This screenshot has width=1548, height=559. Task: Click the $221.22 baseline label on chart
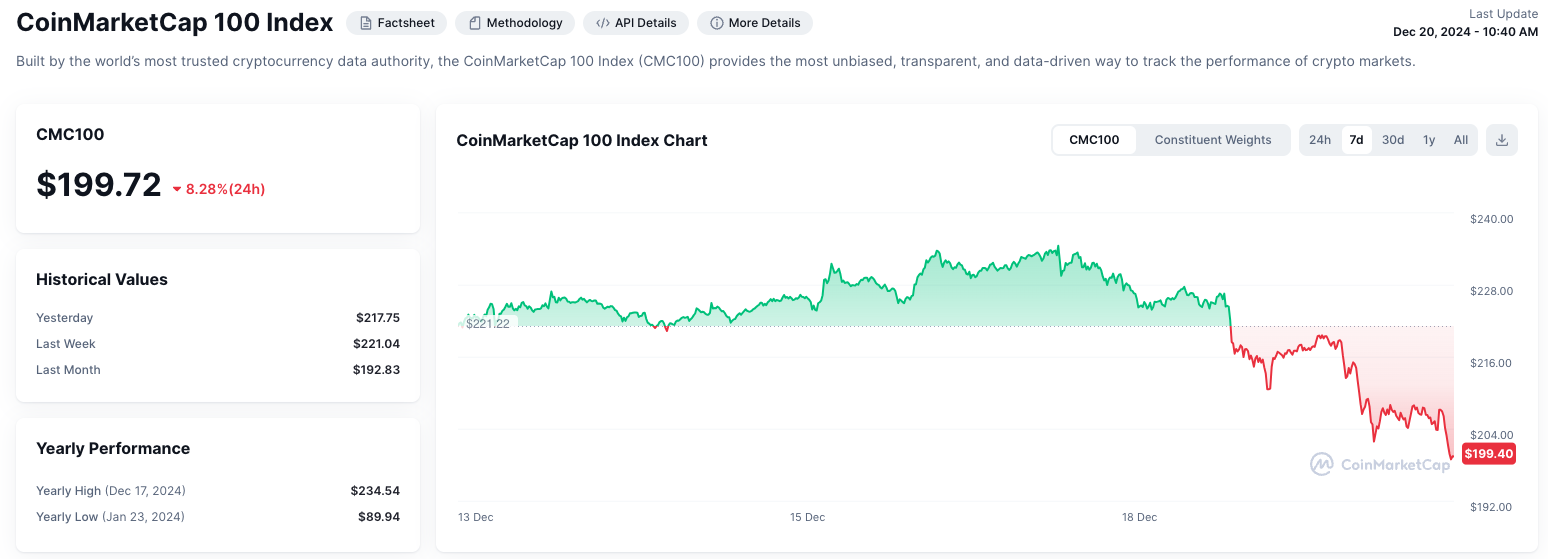coord(487,324)
